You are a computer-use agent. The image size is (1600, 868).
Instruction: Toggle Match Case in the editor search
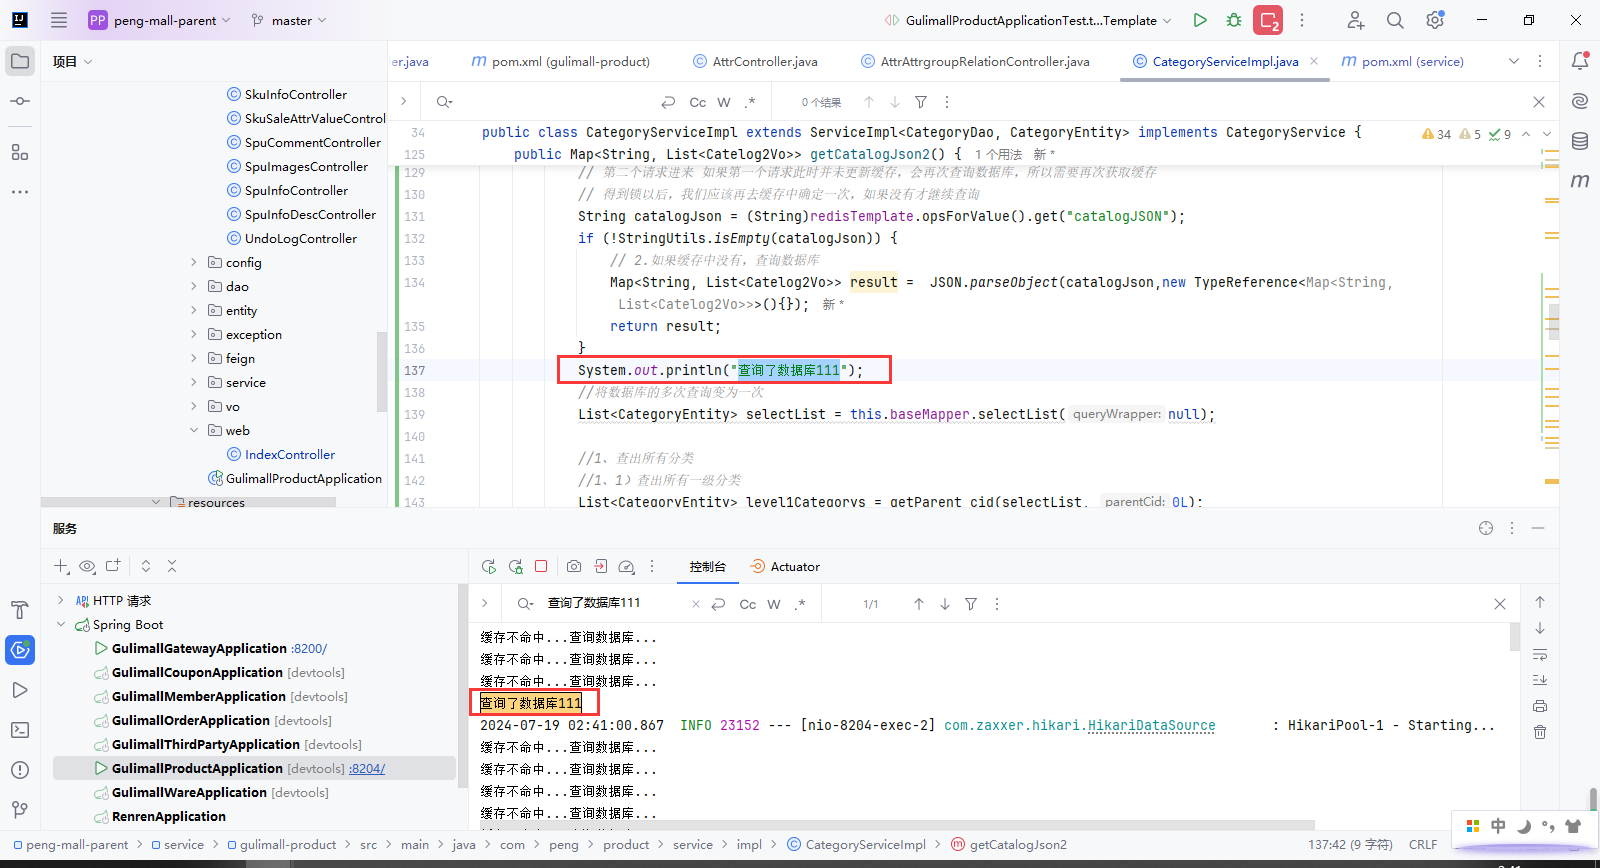tap(698, 102)
